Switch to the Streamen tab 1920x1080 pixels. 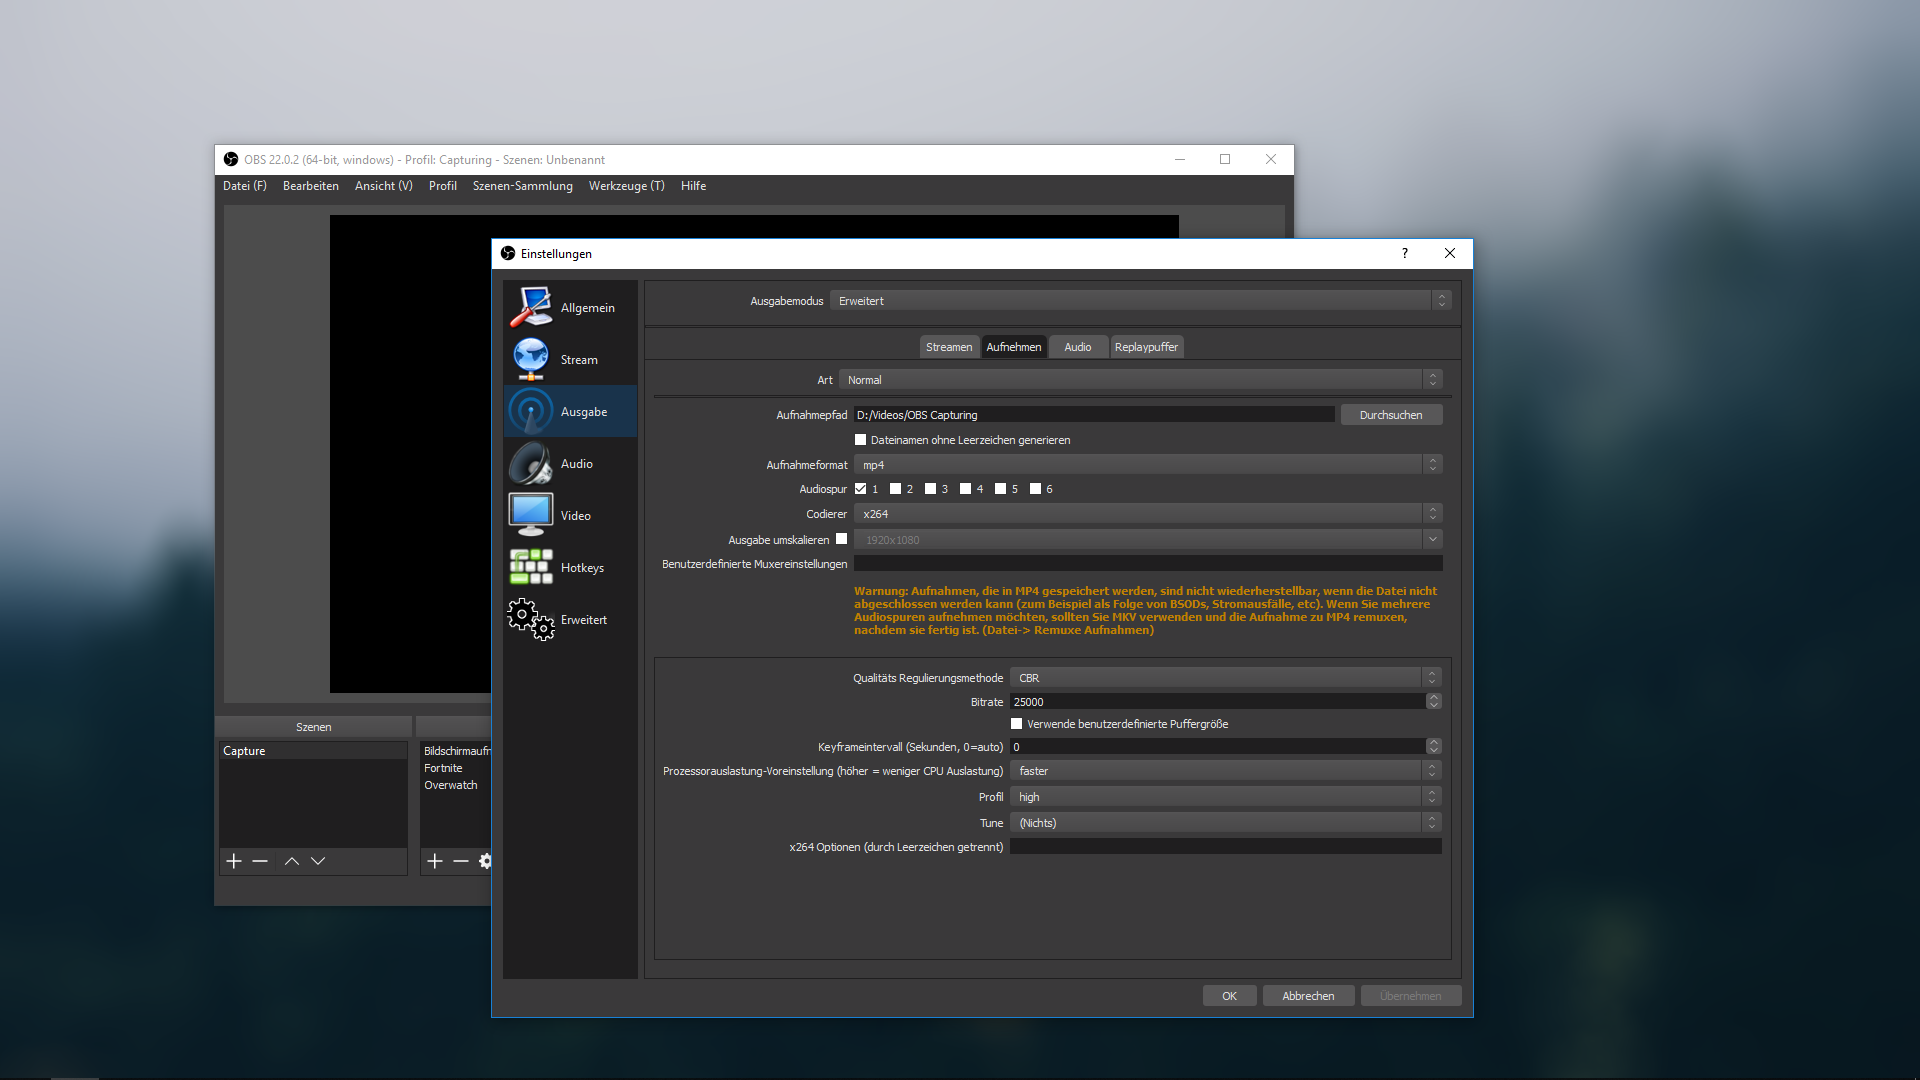(x=948, y=346)
